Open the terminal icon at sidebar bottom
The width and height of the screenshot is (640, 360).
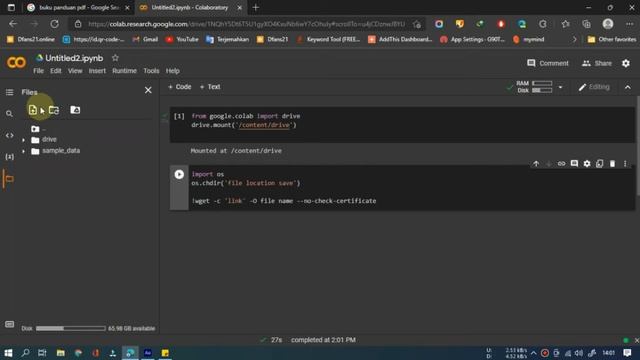pos(9,324)
